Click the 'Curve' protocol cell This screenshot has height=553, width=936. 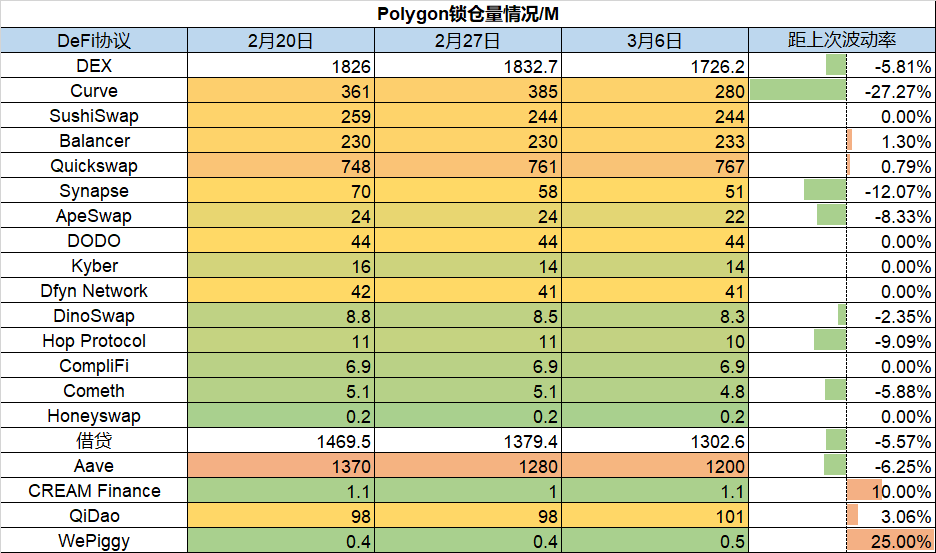(x=94, y=90)
